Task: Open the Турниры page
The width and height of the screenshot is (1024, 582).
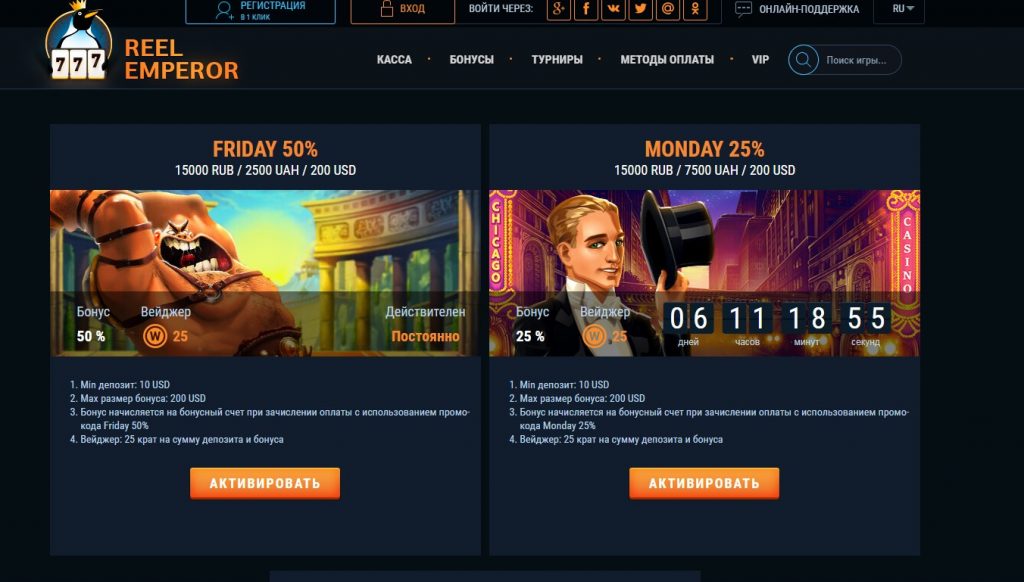Action: [x=557, y=59]
